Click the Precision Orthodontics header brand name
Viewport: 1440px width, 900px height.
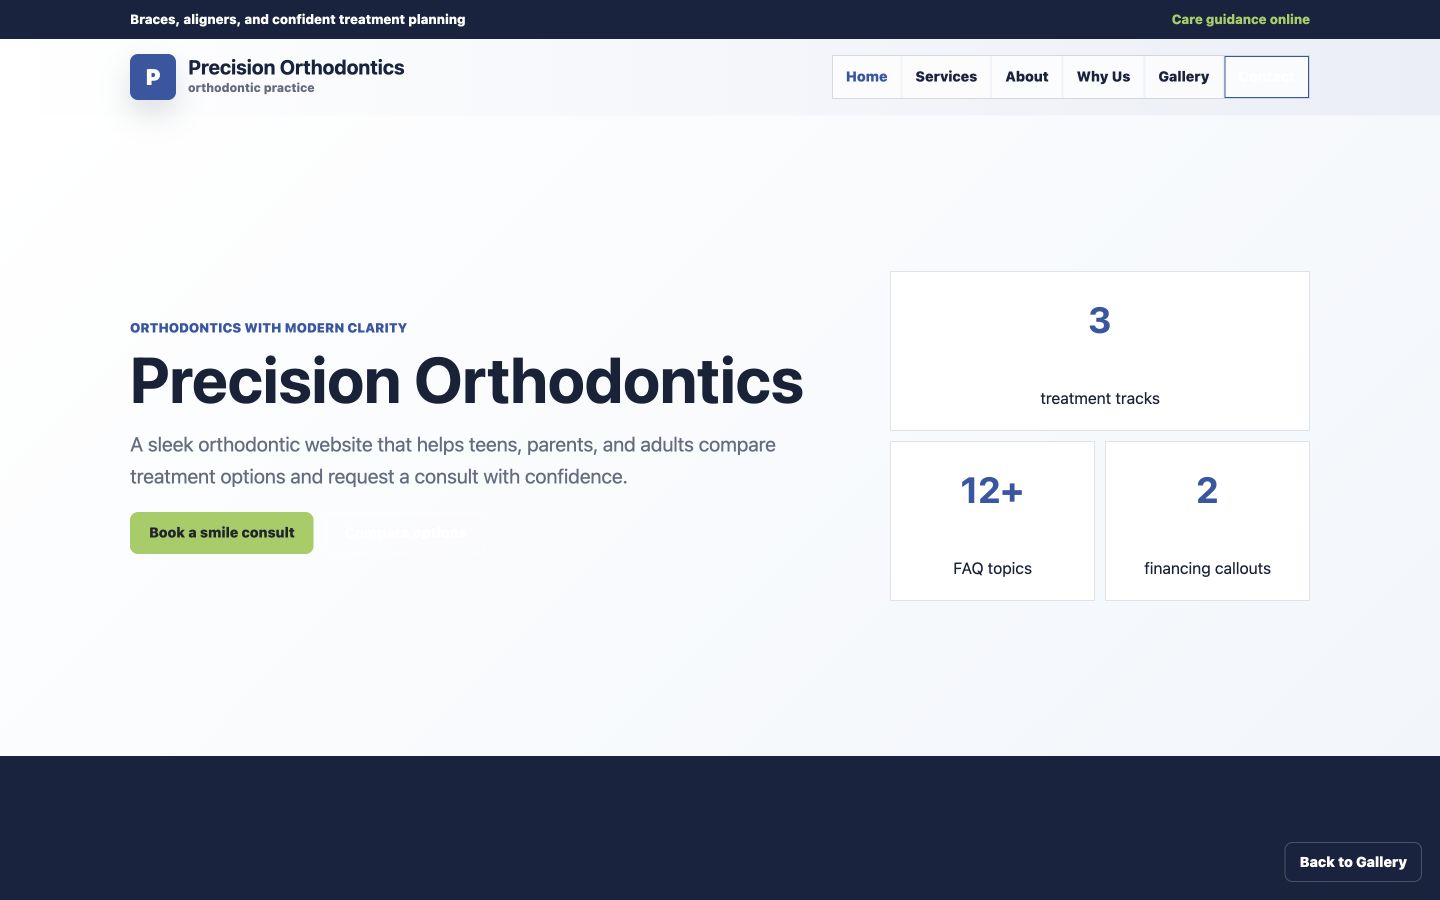296,67
